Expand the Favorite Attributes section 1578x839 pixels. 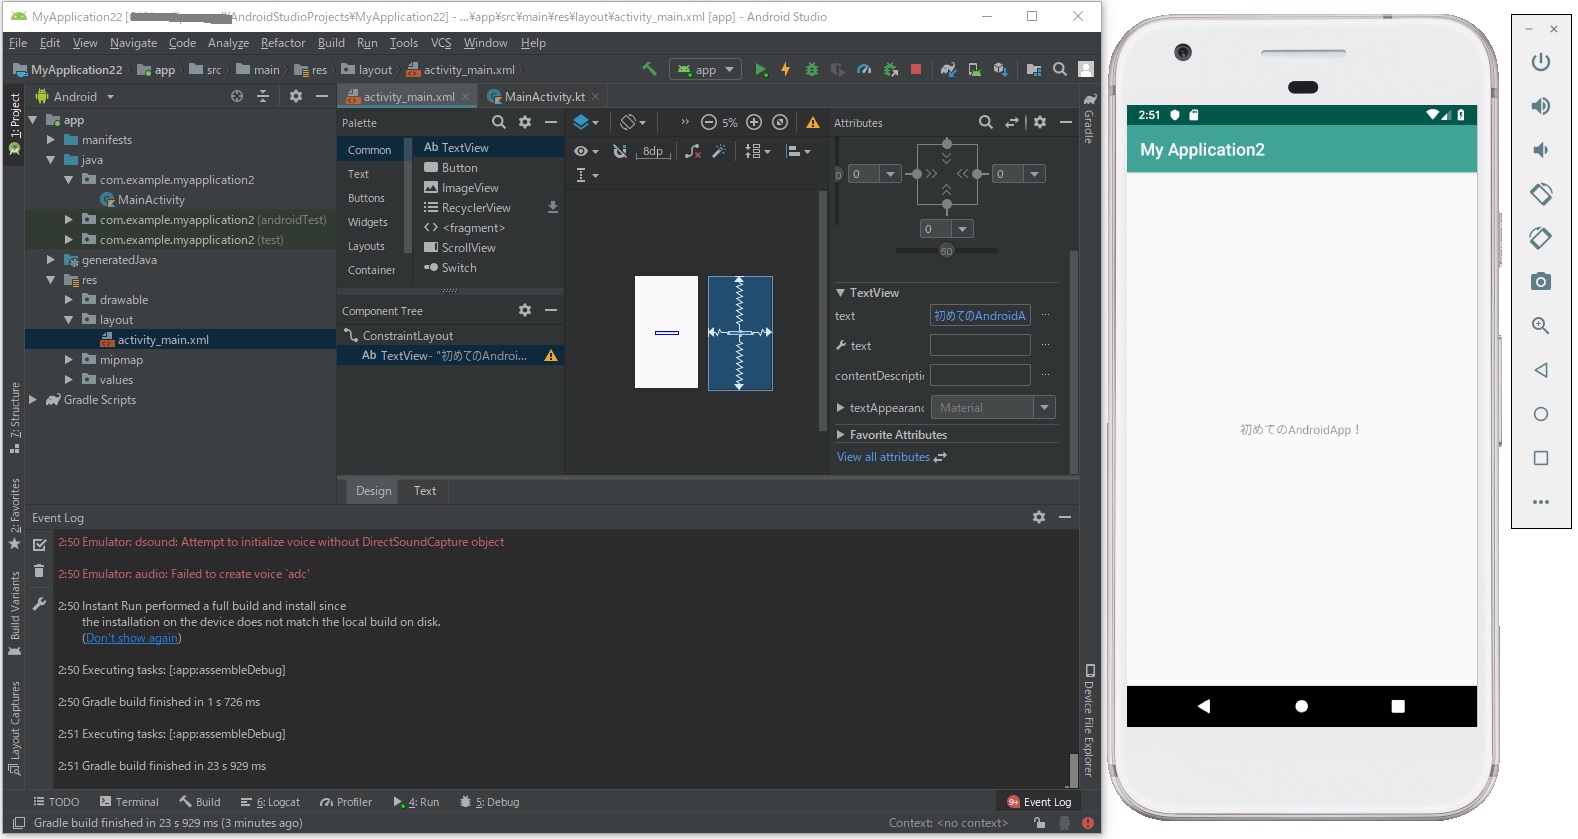[x=841, y=435]
